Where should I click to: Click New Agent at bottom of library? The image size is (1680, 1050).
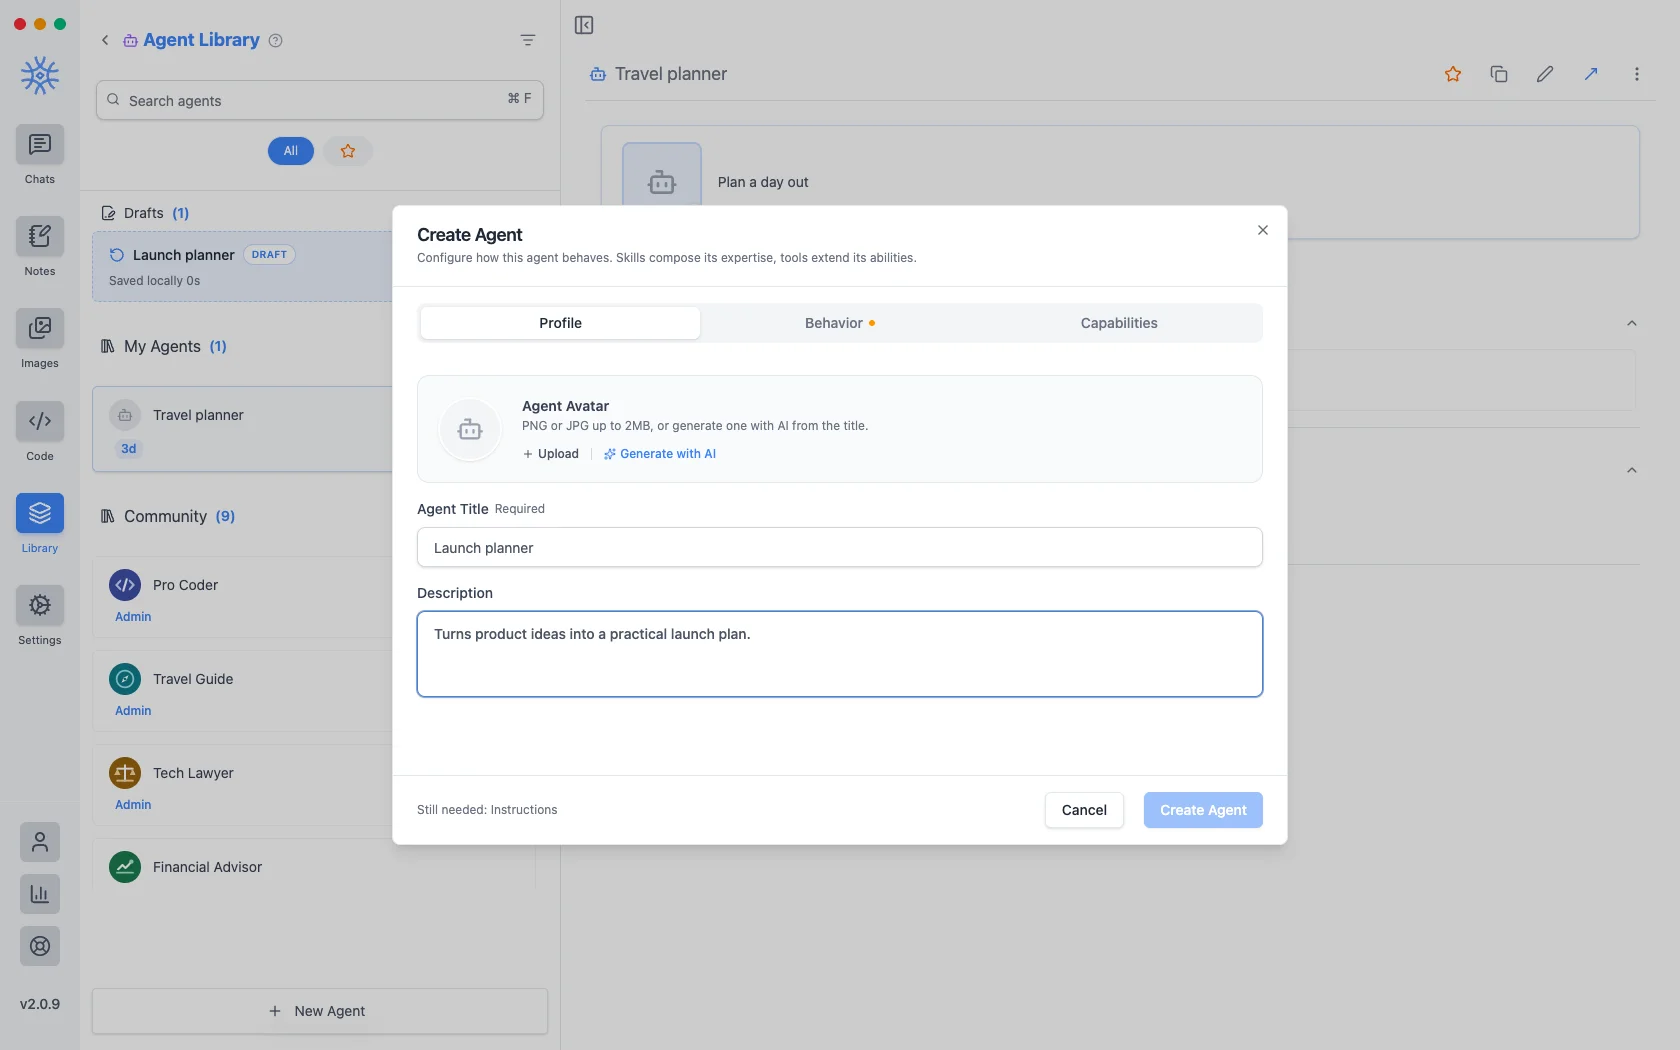(x=320, y=1011)
